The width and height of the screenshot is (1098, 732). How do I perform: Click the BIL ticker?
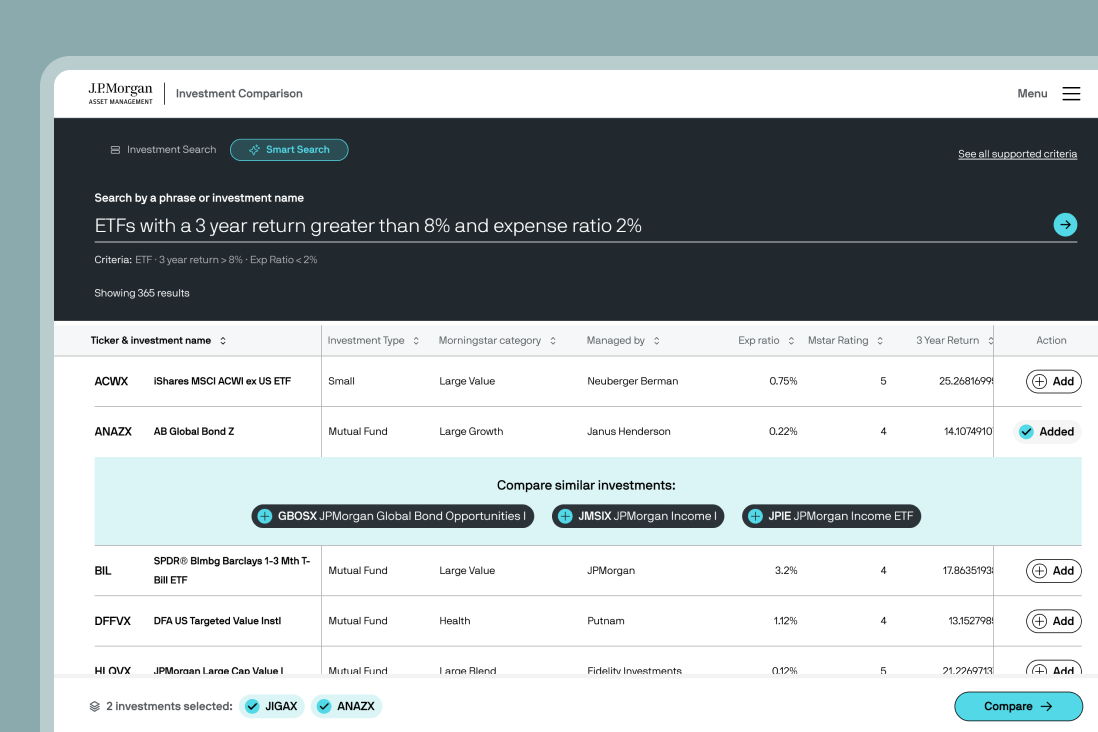[103, 571]
